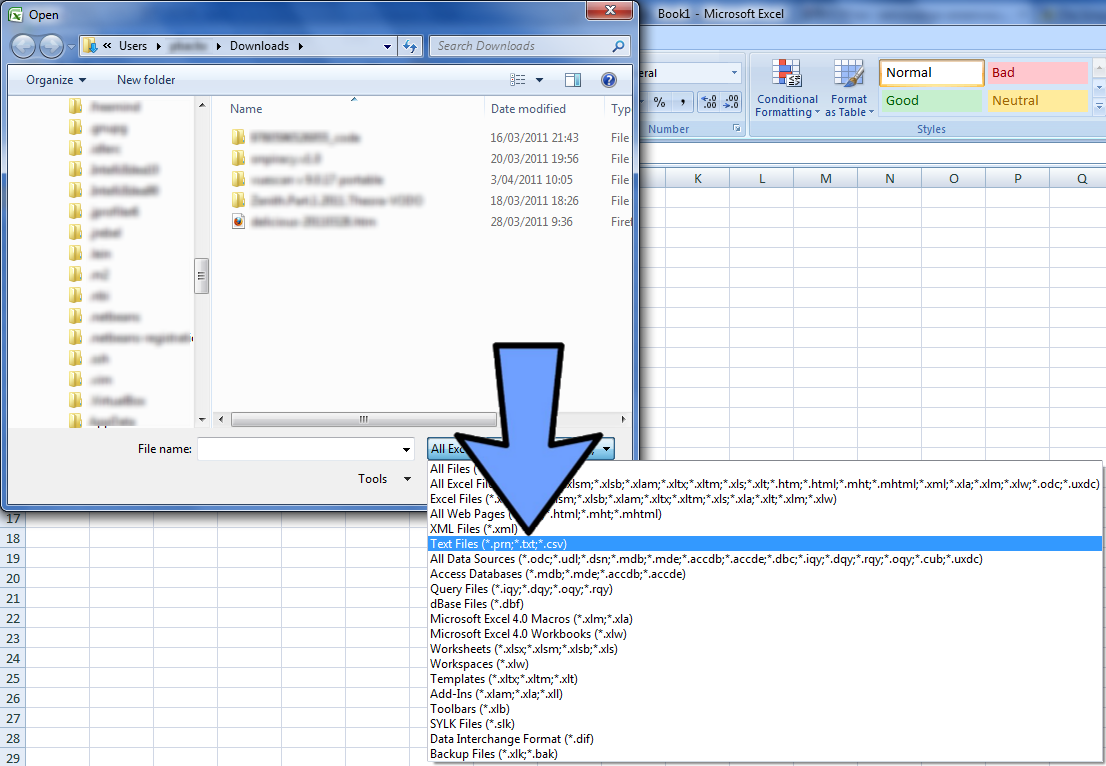Apply the Normal cell style
The image size is (1106, 766).
pyautogui.click(x=932, y=73)
